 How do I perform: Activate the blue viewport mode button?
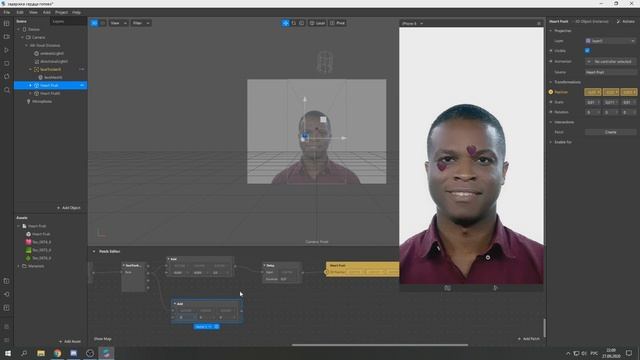pyautogui.click(x=94, y=23)
